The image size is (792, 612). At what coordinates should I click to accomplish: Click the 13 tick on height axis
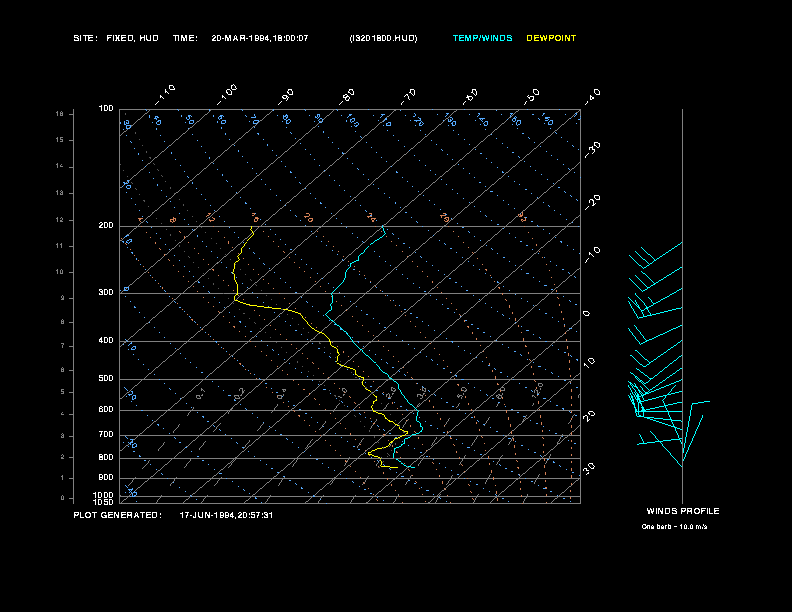tap(60, 193)
